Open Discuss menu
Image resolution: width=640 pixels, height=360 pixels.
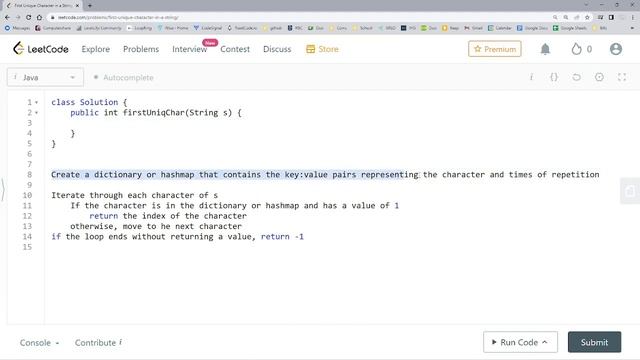[277, 49]
